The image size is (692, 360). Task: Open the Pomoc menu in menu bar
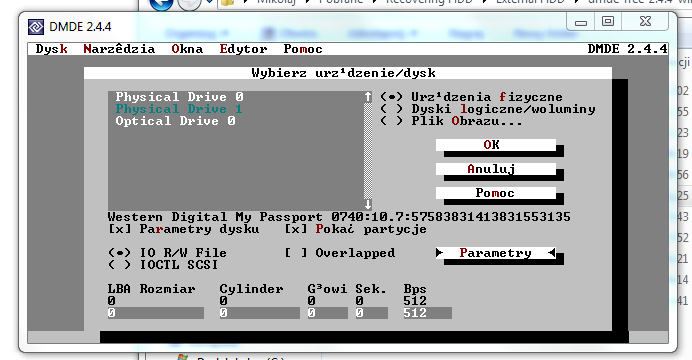(303, 49)
